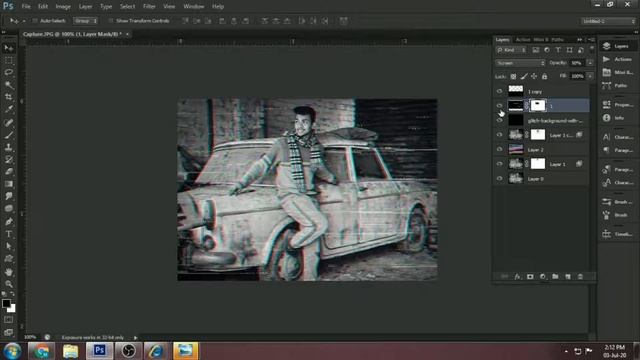Screen dimensions: 640x360
Task: Click the foreground color swatch
Action: click(x=6, y=303)
